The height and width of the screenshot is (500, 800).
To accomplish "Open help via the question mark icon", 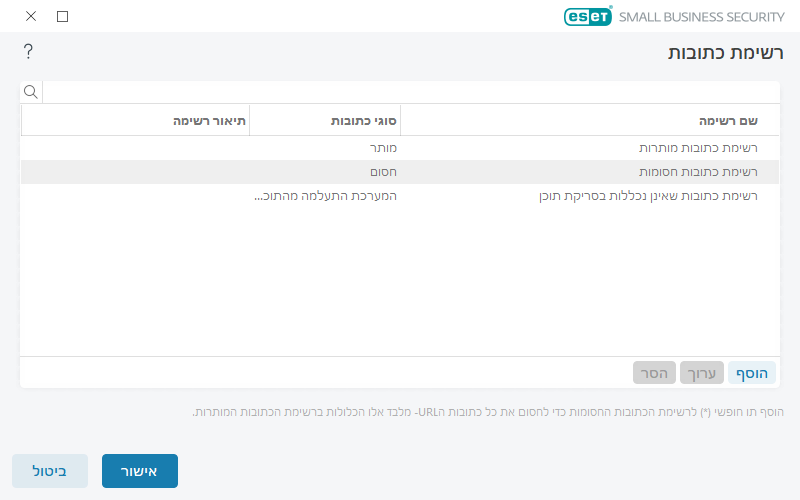I will (x=28, y=51).
